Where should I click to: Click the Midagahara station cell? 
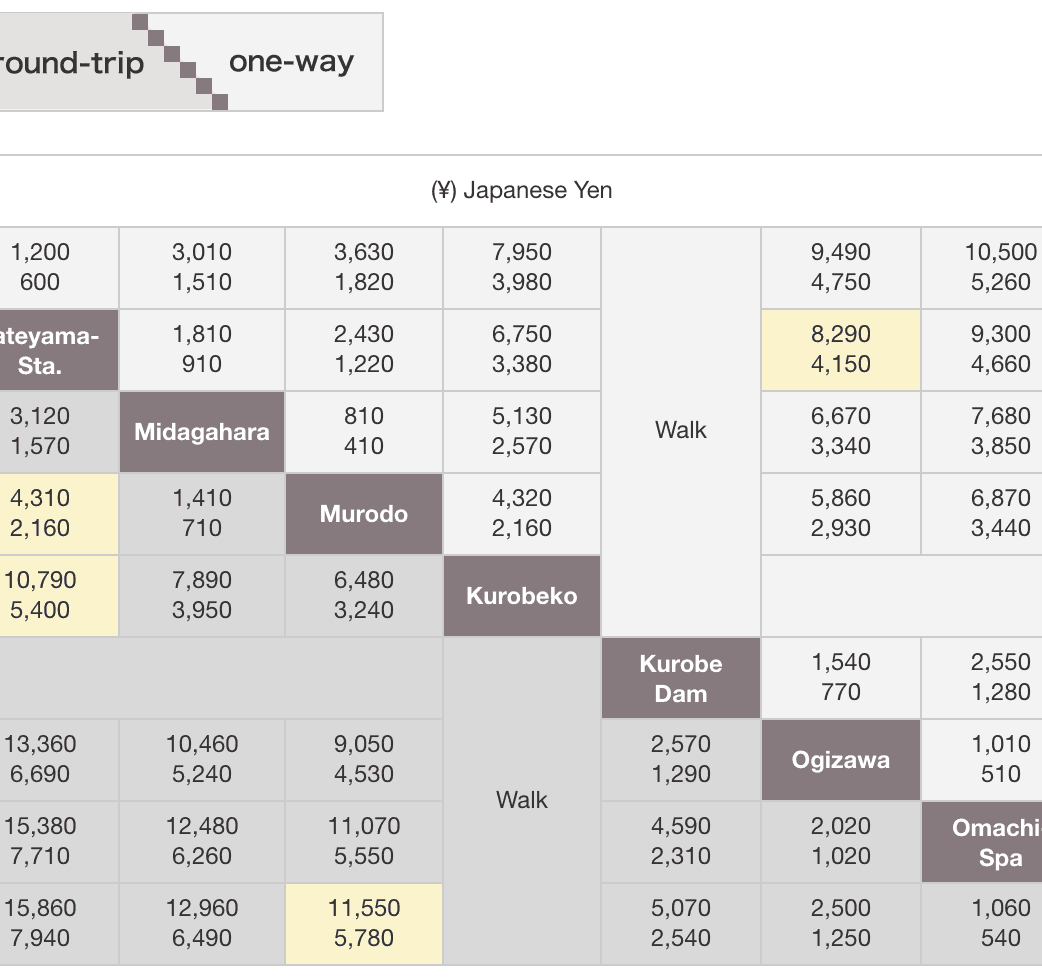(202, 432)
